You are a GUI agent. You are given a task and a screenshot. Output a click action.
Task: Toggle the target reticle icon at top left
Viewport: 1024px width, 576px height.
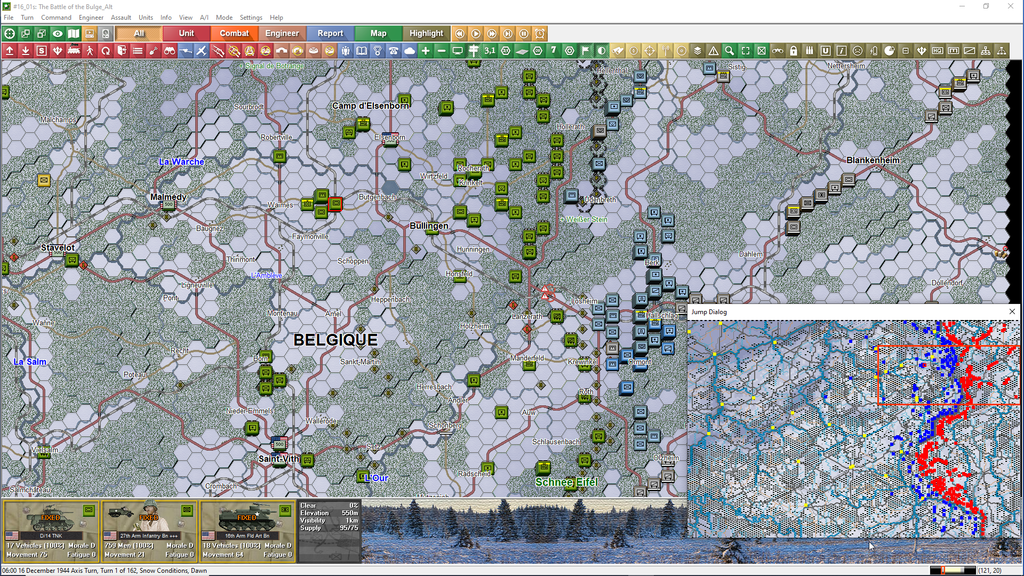point(9,33)
